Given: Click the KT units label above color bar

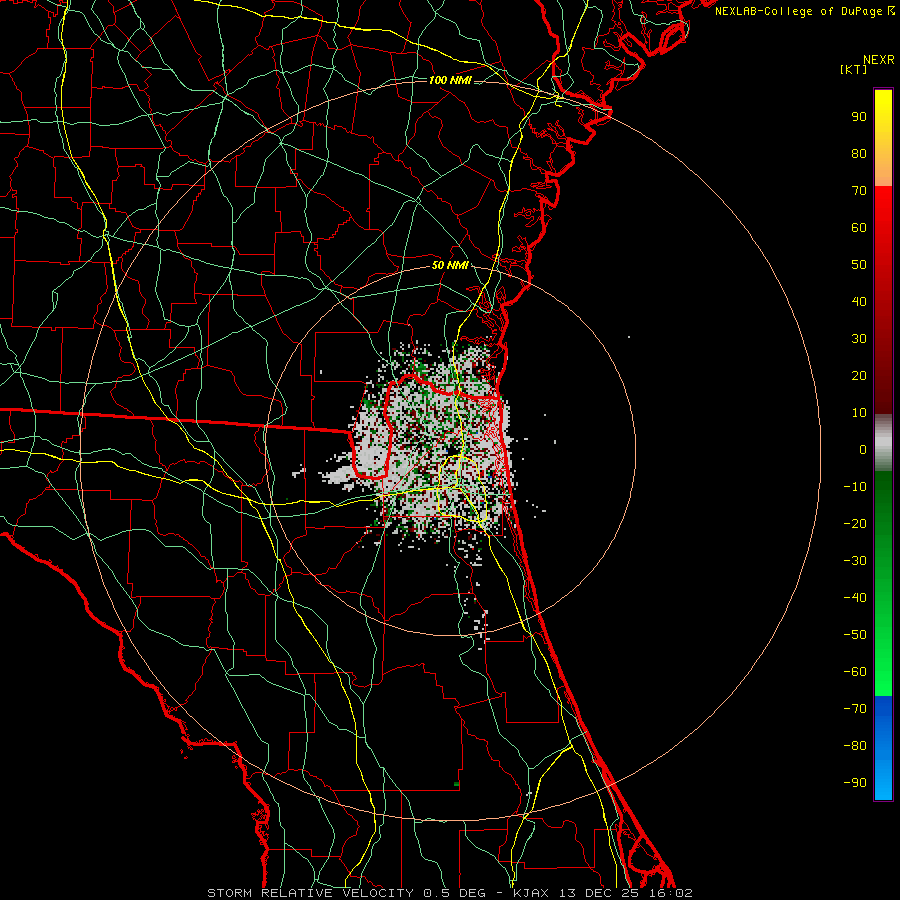Looking at the screenshot, I should tap(854, 69).
